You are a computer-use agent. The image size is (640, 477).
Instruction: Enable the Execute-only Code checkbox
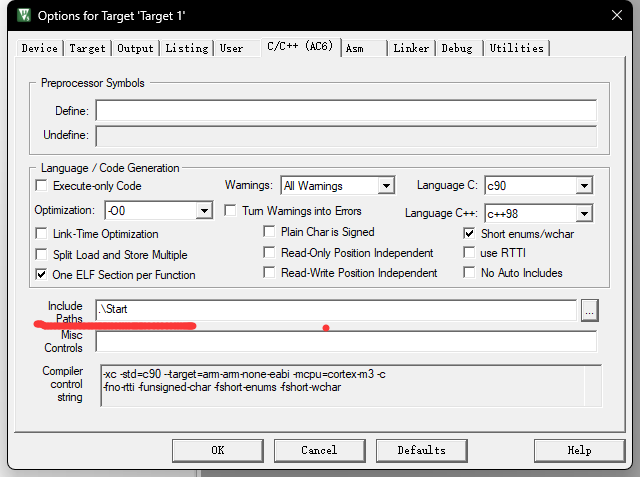pos(42,186)
